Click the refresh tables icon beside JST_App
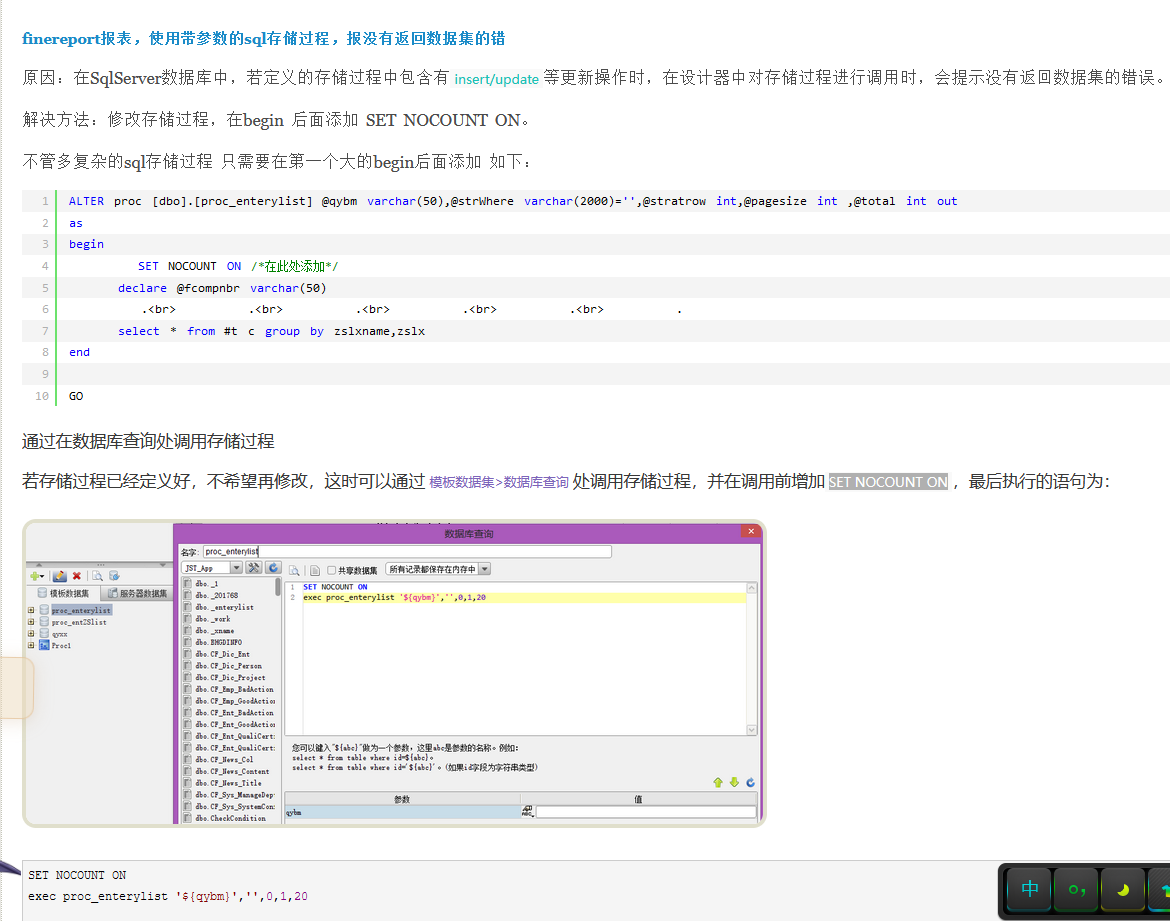The width and height of the screenshot is (1170, 921). 273,568
